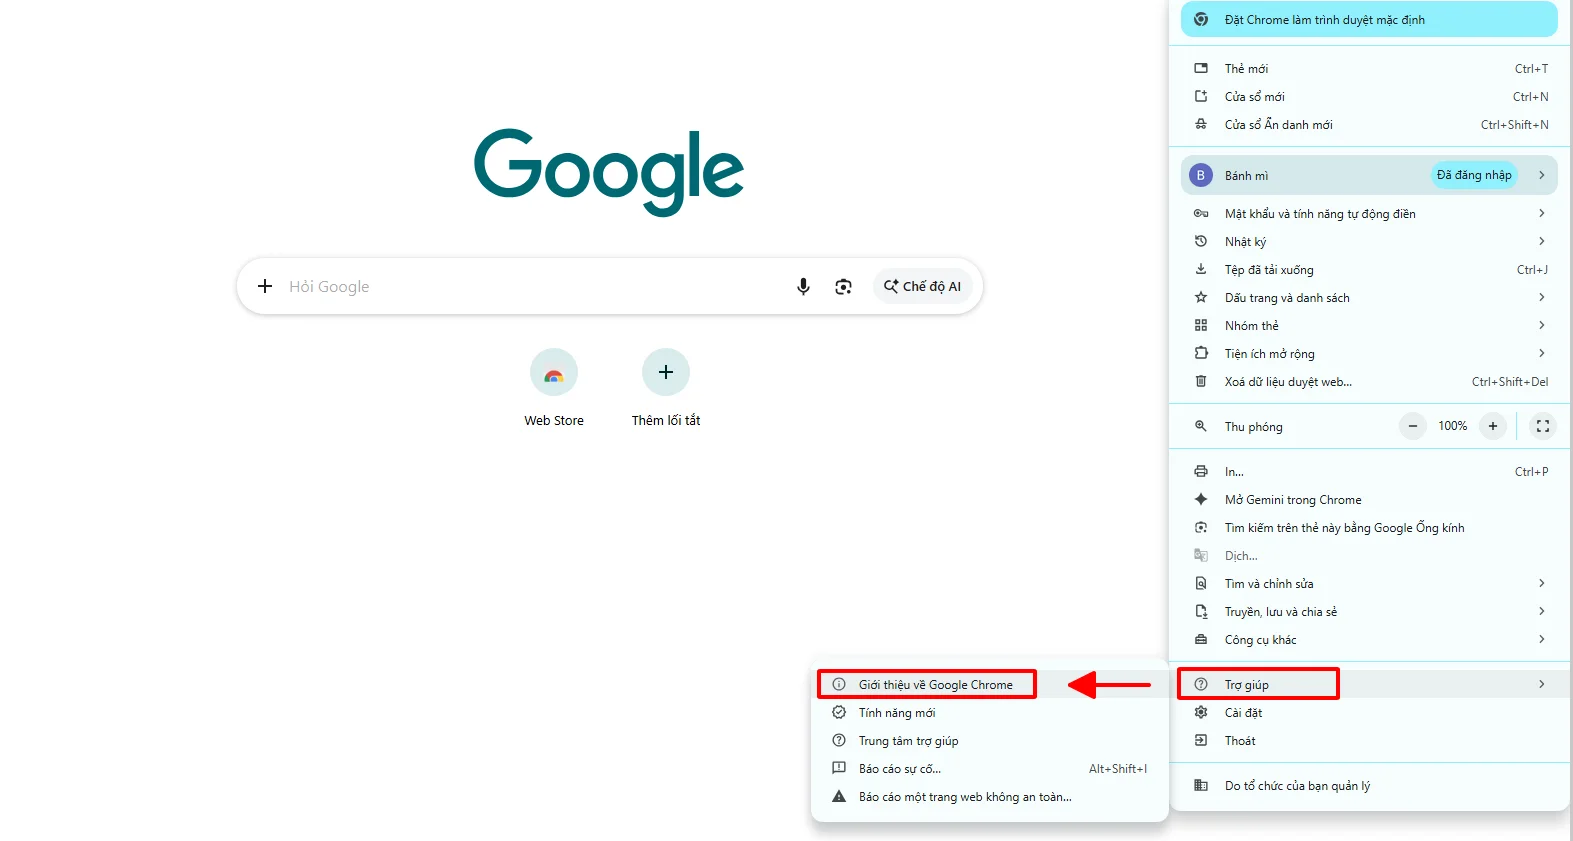Click the bookmark star icon

coord(1201,297)
